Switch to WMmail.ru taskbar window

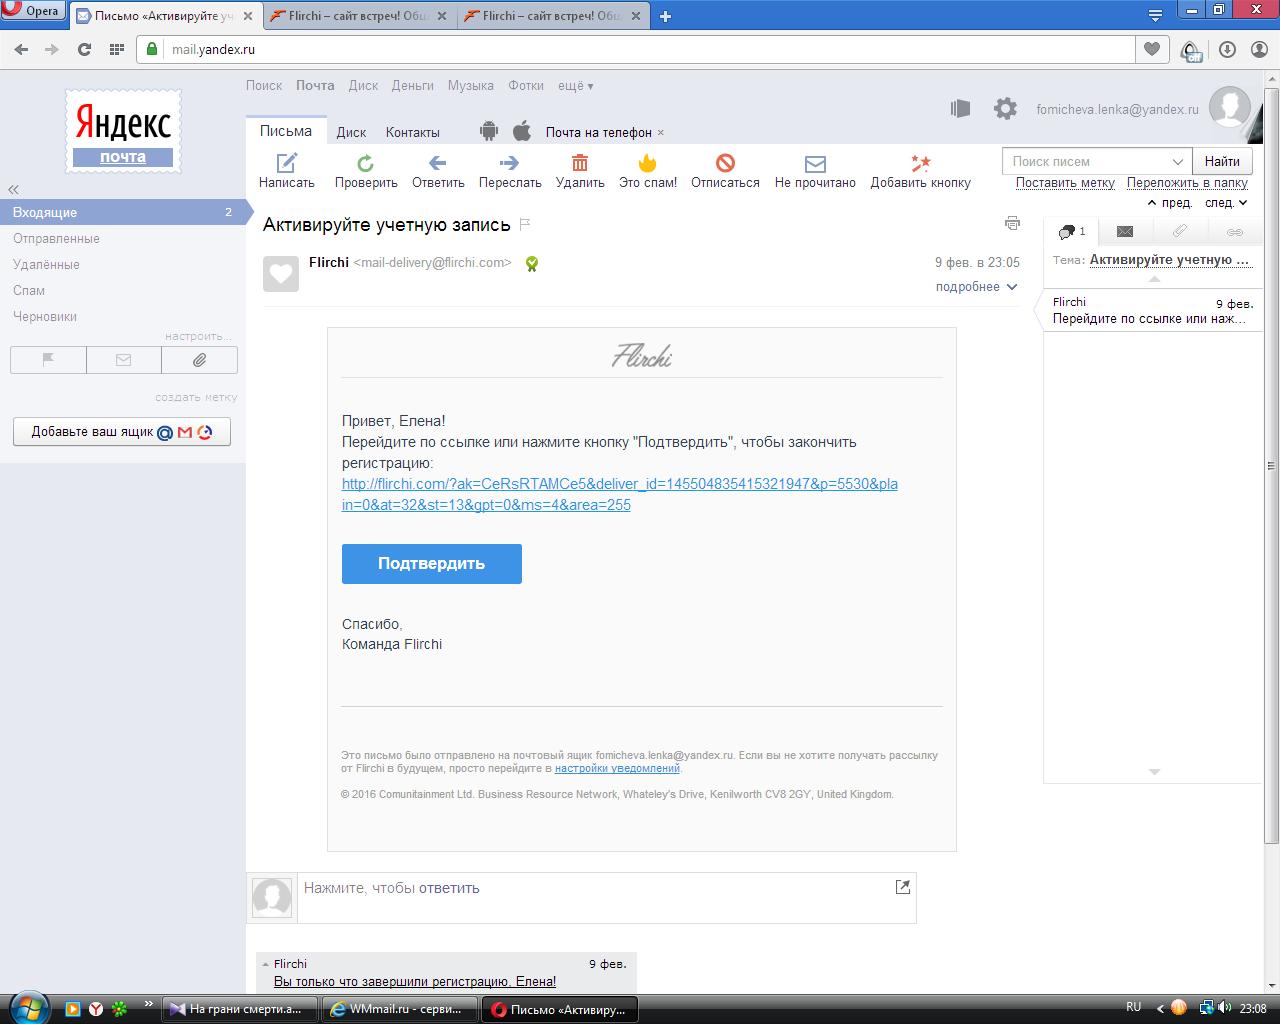coord(399,1009)
